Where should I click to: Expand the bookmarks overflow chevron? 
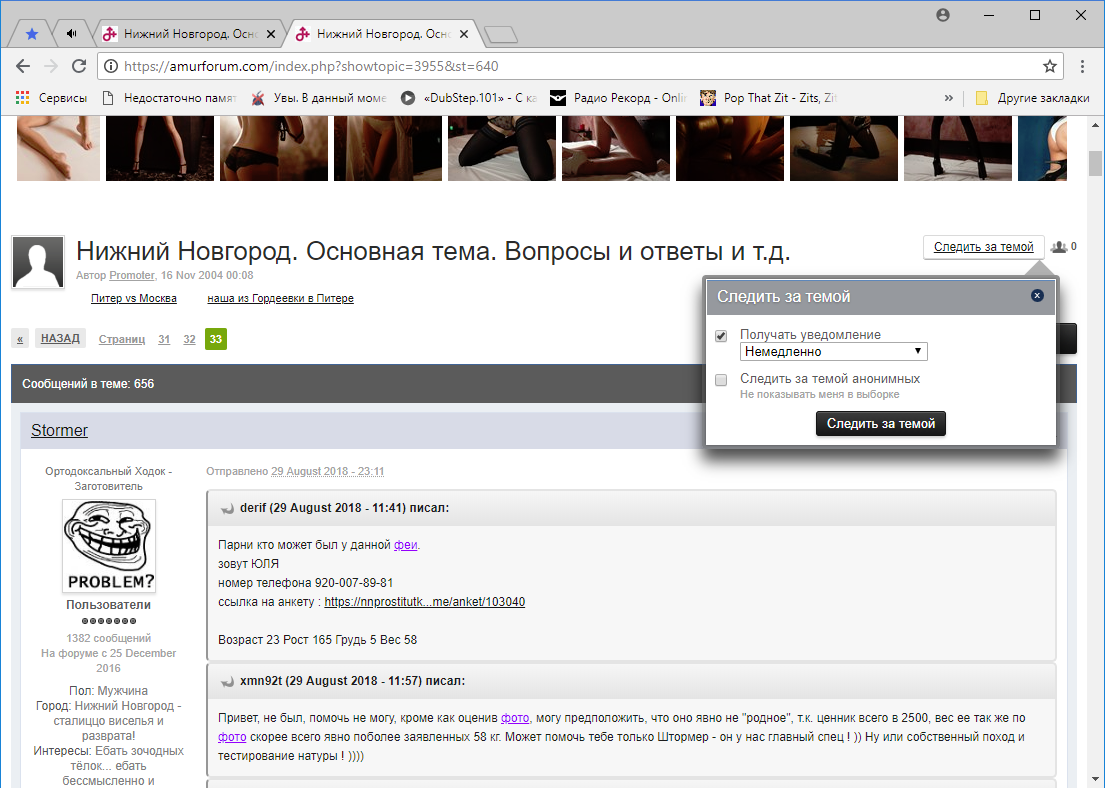948,98
